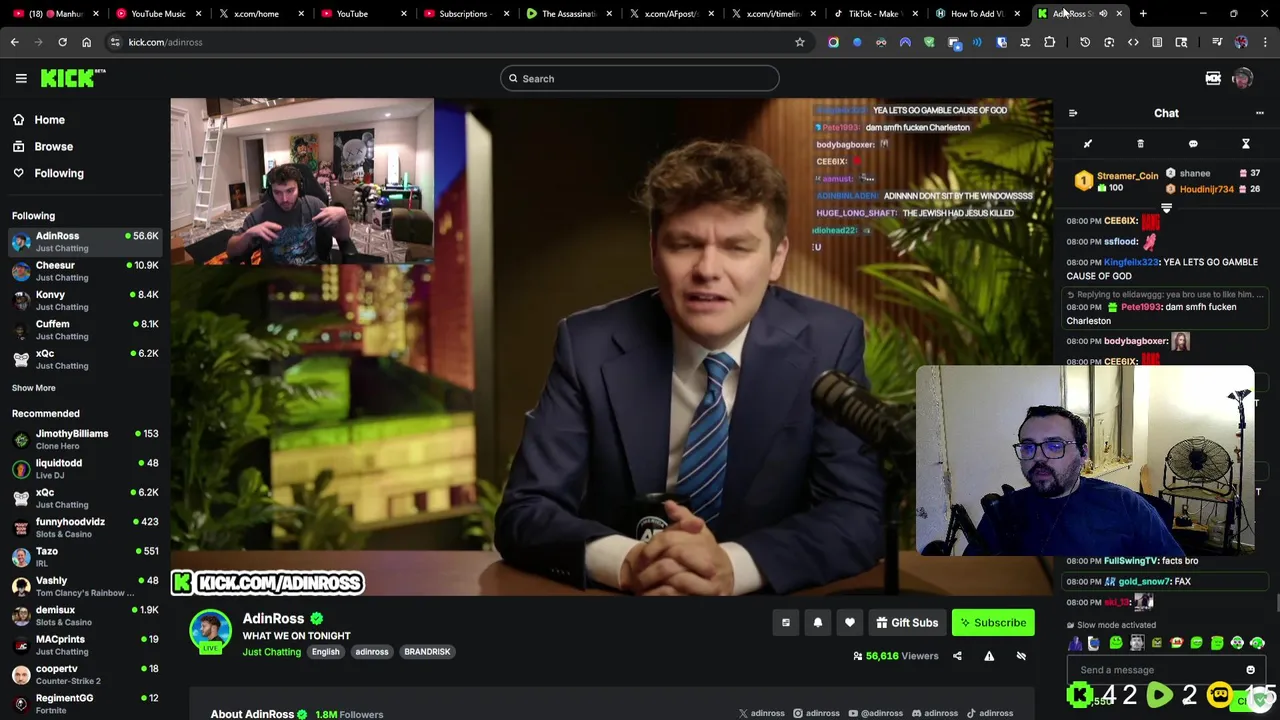The width and height of the screenshot is (1280, 720).
Task: Click the sword moderation icon in chat
Action: coord(1088,144)
